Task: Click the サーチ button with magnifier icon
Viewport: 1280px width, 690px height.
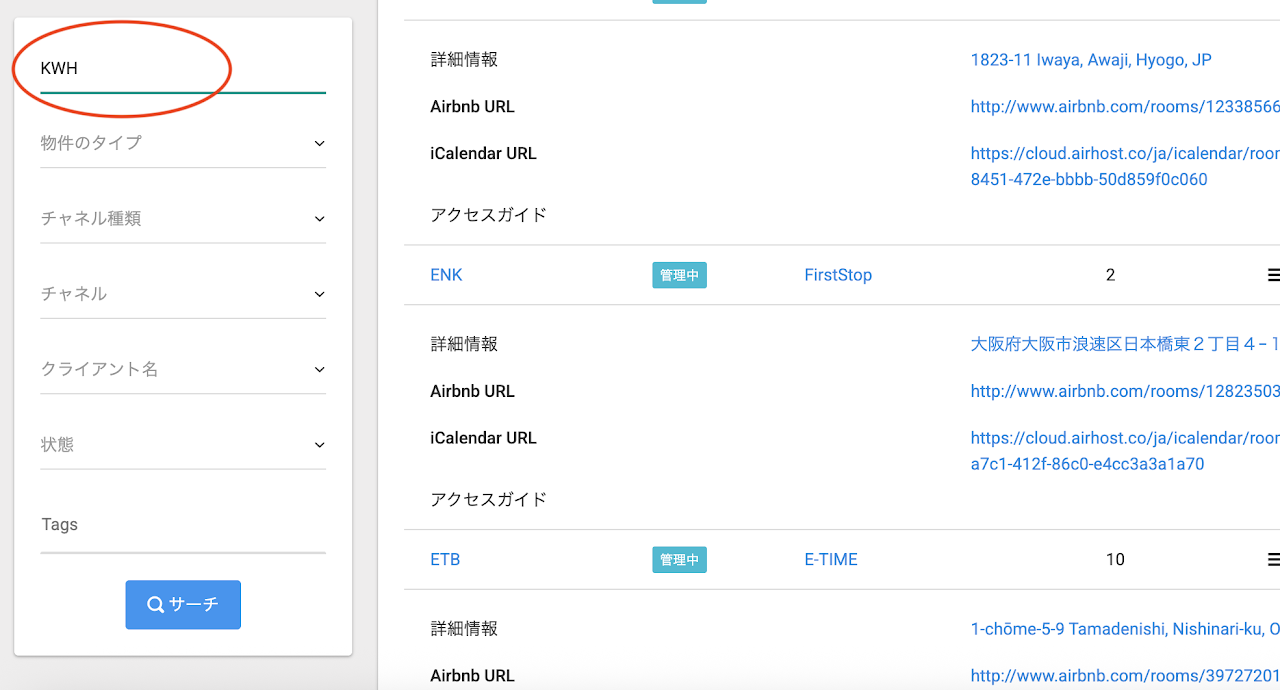Action: click(x=183, y=605)
